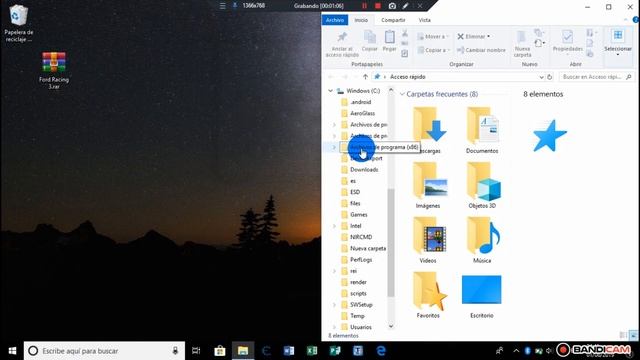This screenshot has width=640, height=360.
Task: Switch to the Vista ribbon tab
Action: coord(424,20)
